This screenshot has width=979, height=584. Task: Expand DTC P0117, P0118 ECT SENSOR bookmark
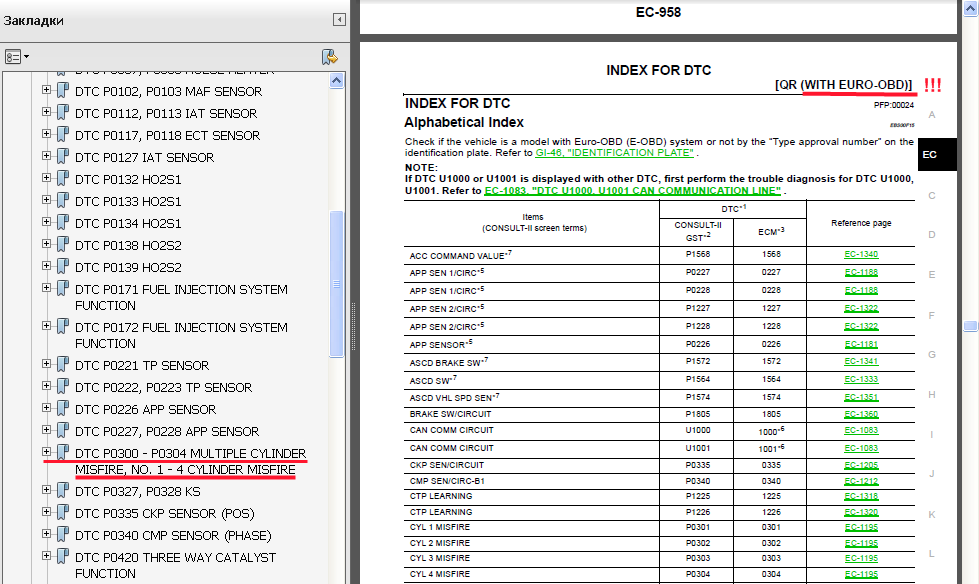point(46,134)
